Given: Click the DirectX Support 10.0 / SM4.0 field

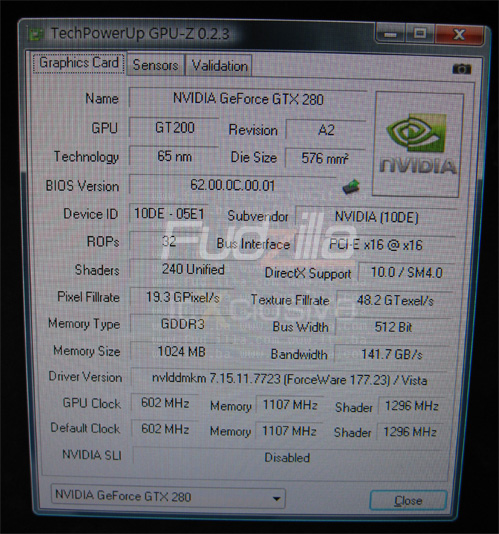Looking at the screenshot, I should (406, 273).
